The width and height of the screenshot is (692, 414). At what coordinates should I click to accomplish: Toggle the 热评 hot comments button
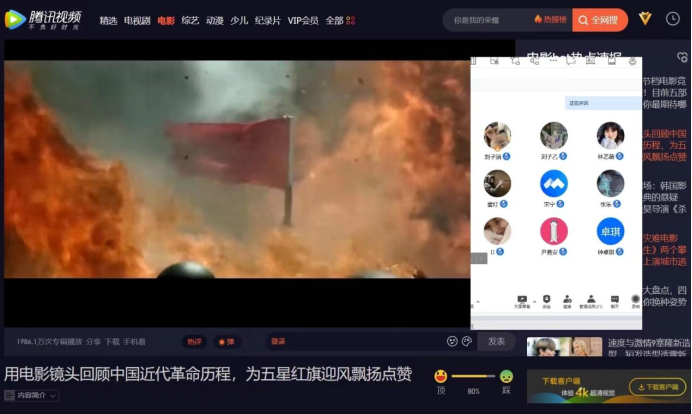tap(194, 341)
